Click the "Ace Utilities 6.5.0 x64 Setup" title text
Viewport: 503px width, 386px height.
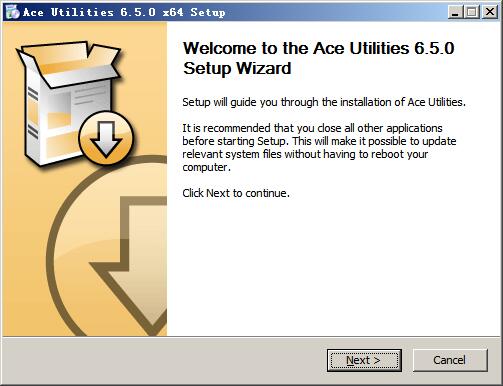[x=124, y=12]
